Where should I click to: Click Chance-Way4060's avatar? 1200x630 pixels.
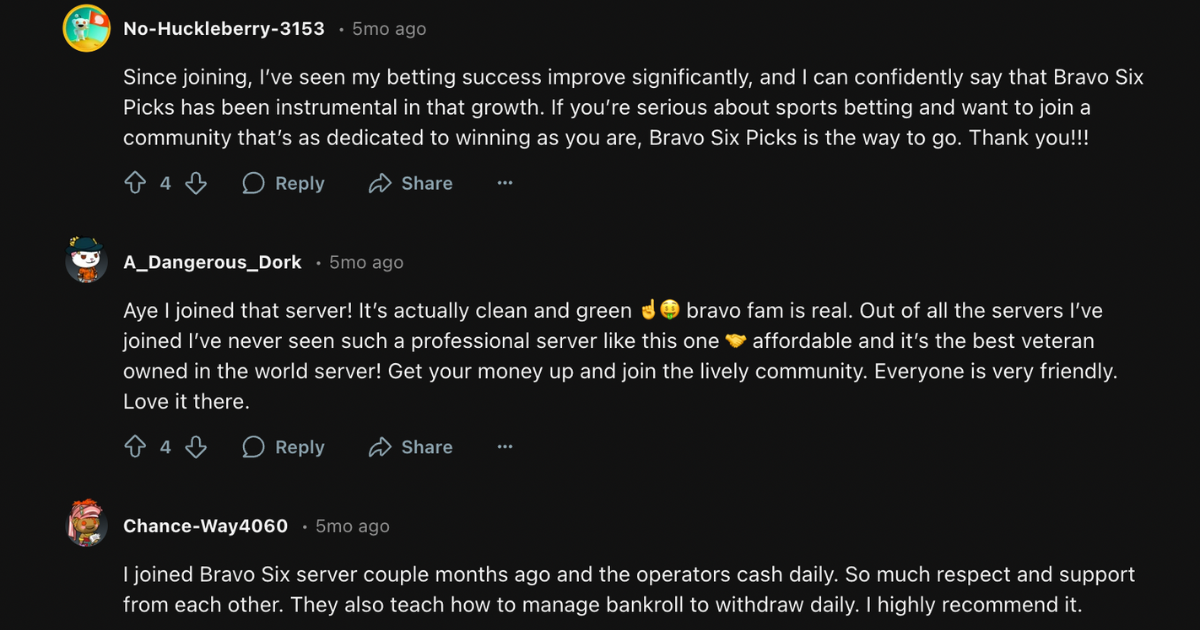click(86, 525)
